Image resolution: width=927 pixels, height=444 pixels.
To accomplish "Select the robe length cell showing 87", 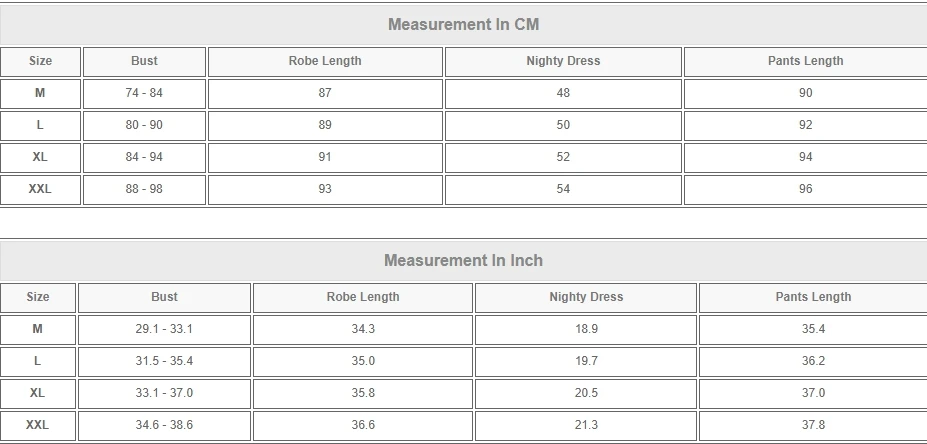I will point(325,93).
